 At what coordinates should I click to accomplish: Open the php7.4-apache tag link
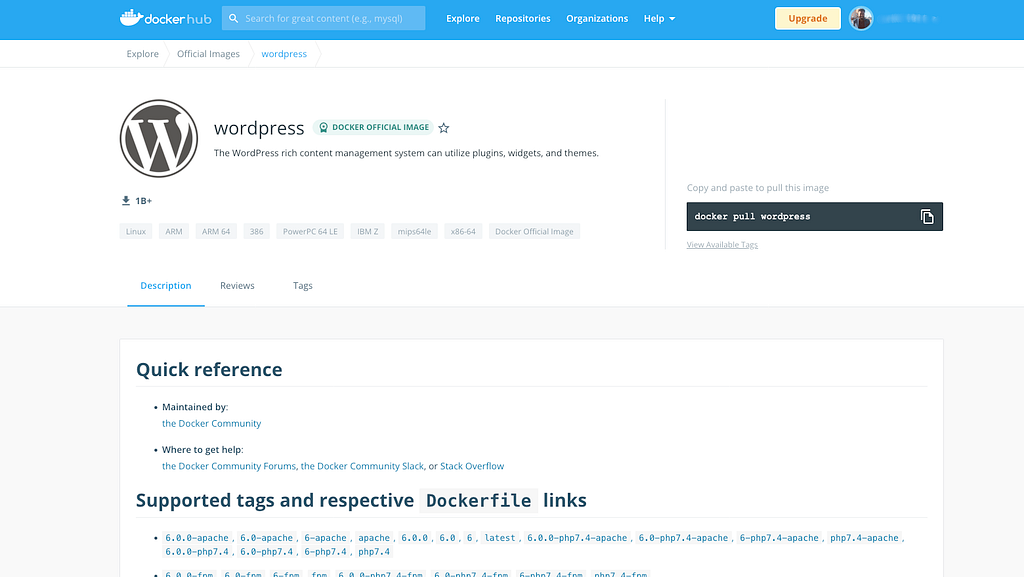(864, 538)
